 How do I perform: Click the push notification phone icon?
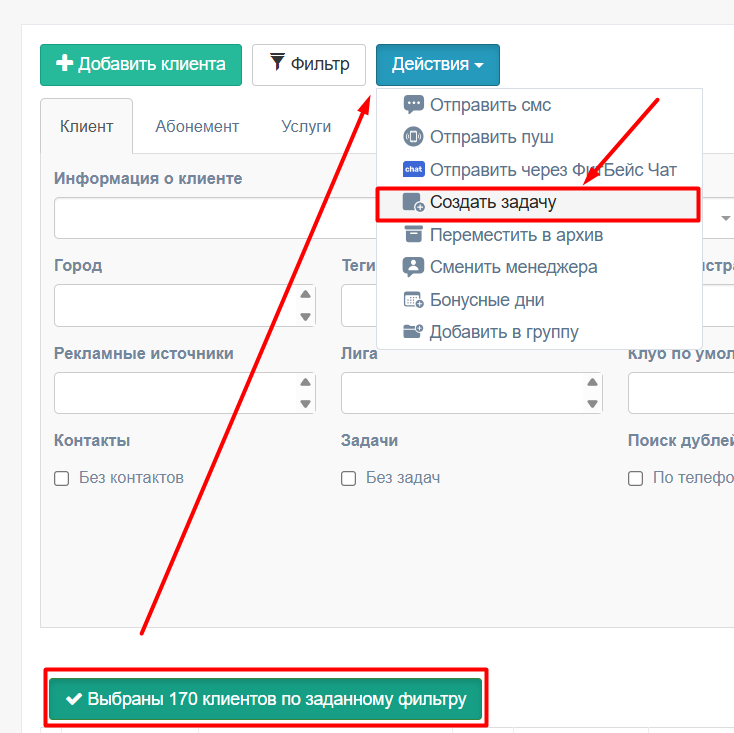click(x=413, y=137)
